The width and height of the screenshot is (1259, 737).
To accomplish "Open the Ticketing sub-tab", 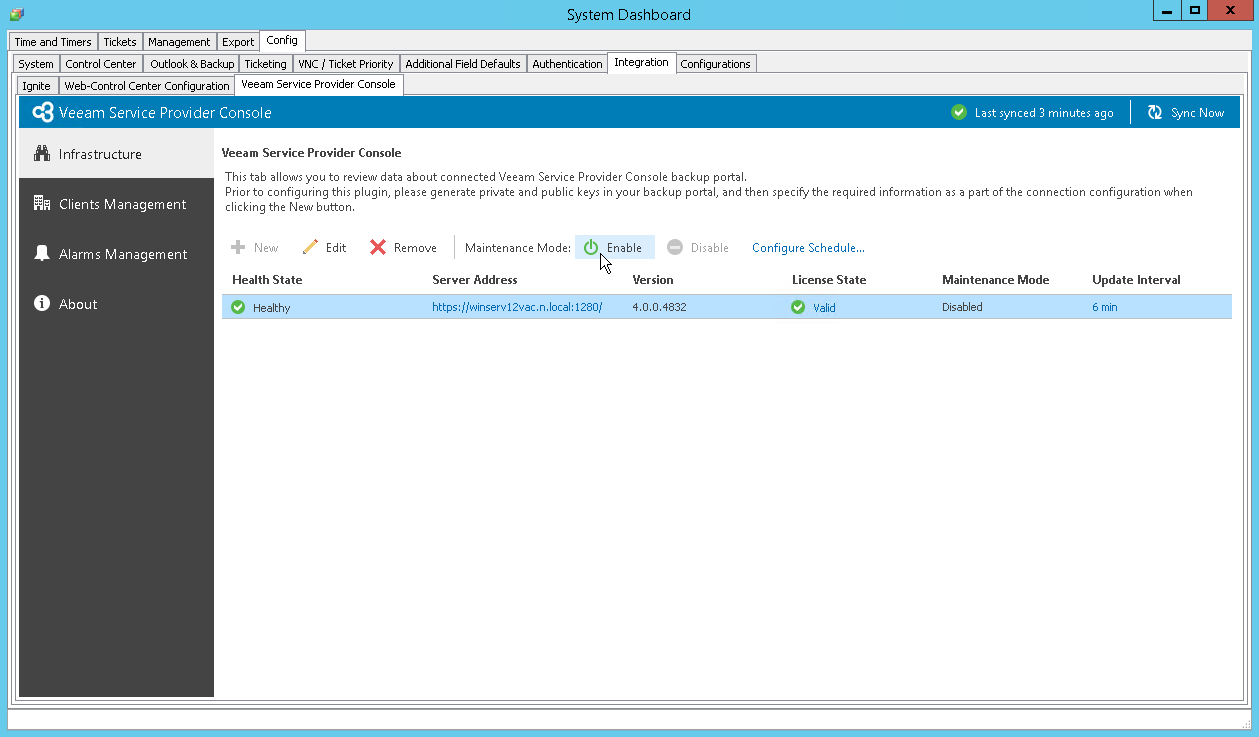I will click(x=265, y=64).
